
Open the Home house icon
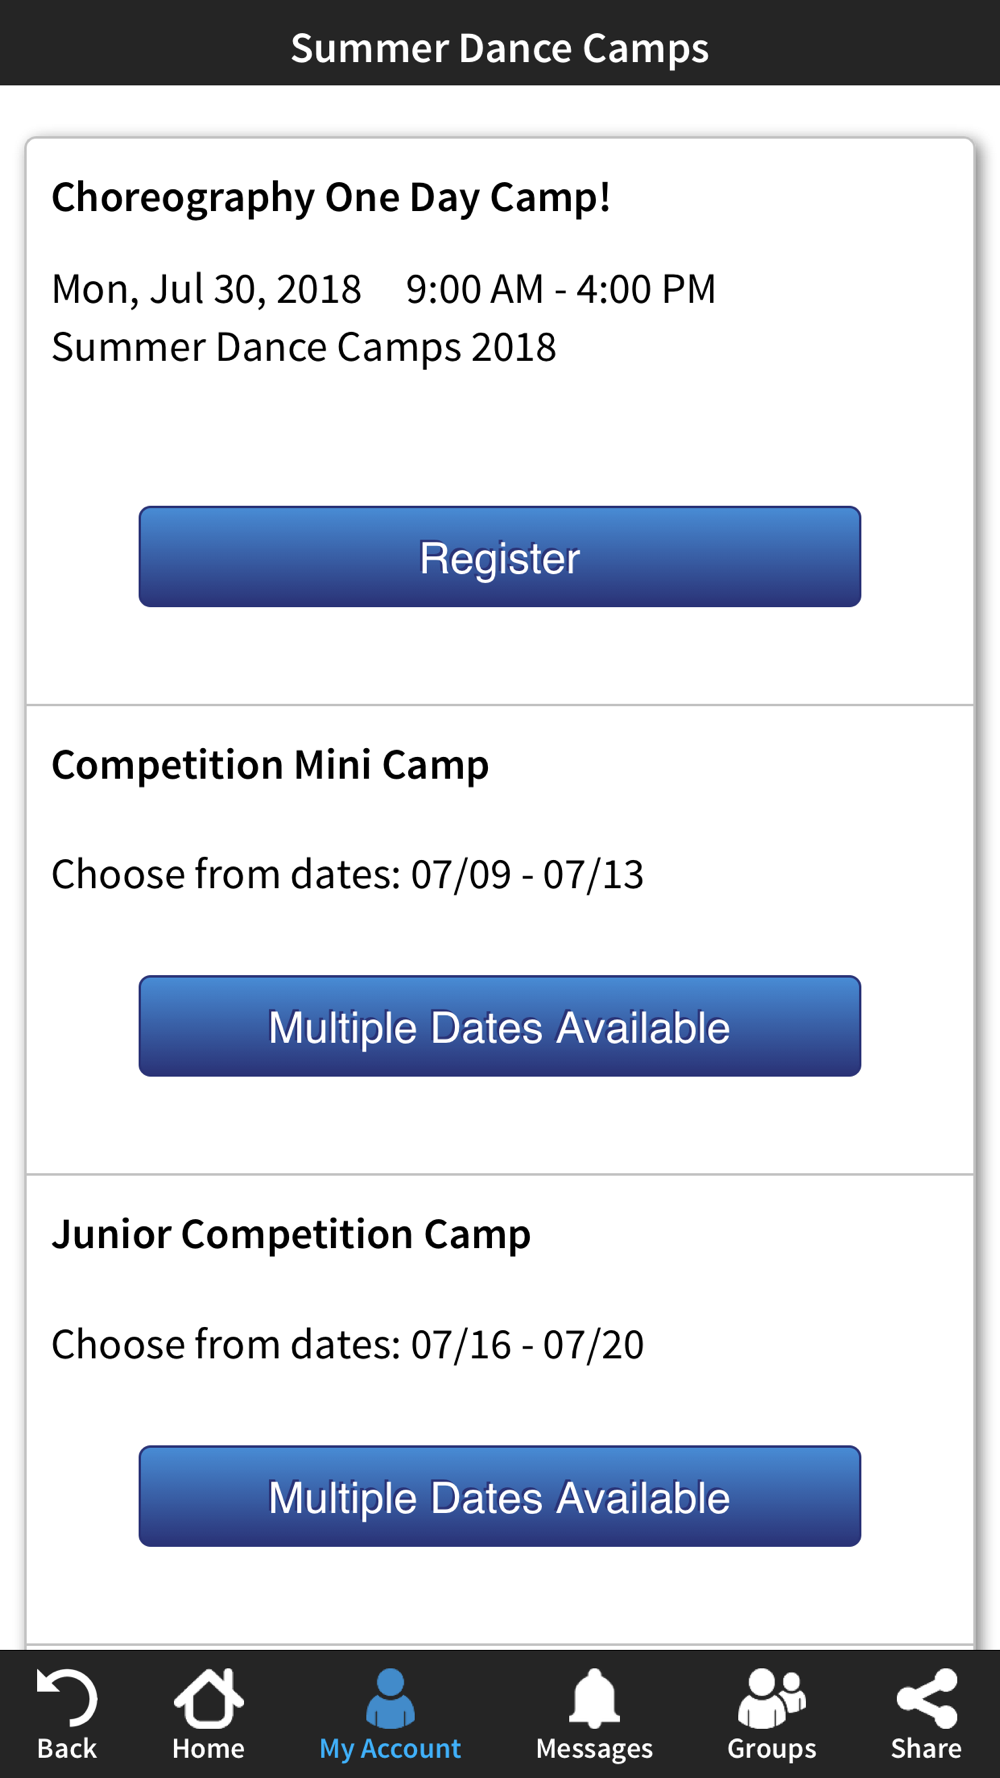(208, 1697)
